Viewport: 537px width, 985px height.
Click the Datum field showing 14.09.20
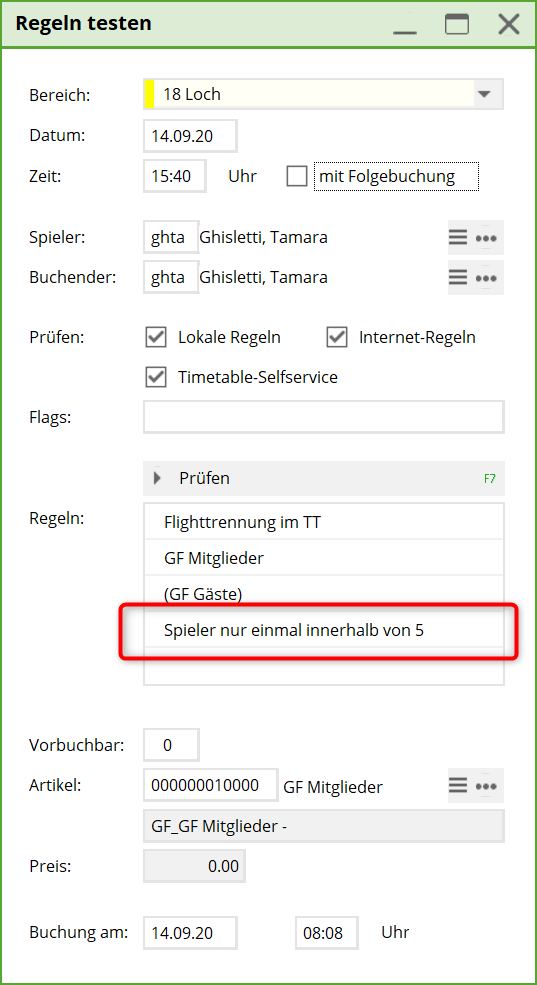[190, 136]
